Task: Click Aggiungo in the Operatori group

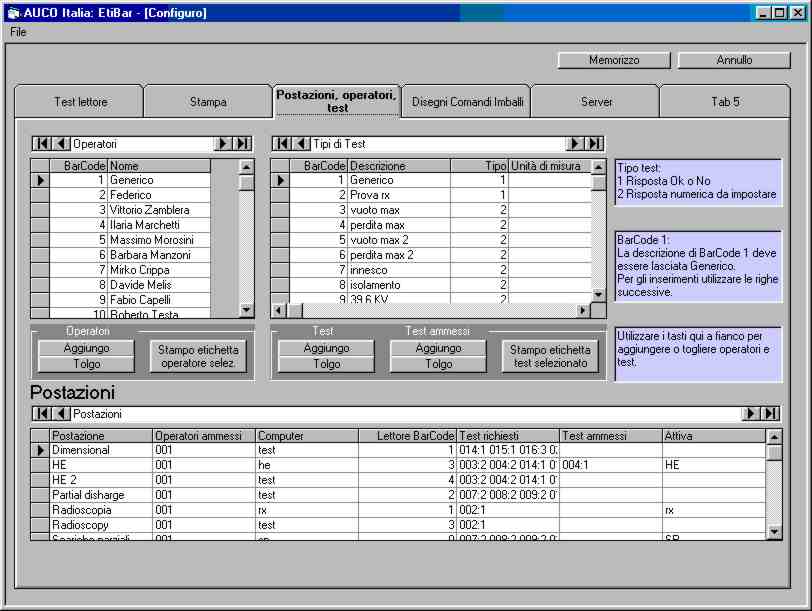Action: point(86,348)
